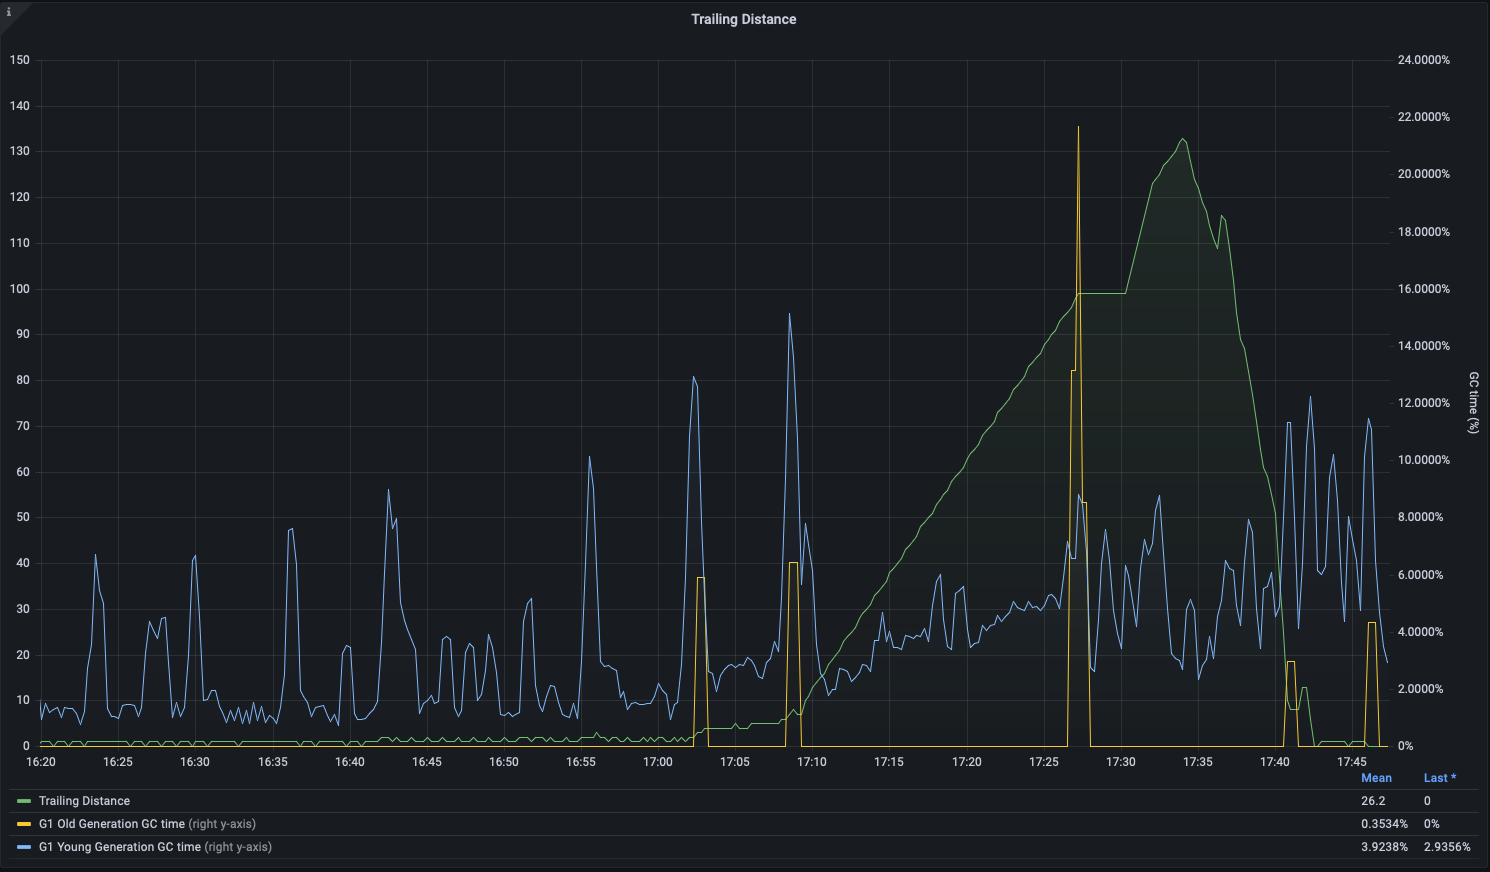Click the 100 label on left y-axis

click(x=20, y=289)
